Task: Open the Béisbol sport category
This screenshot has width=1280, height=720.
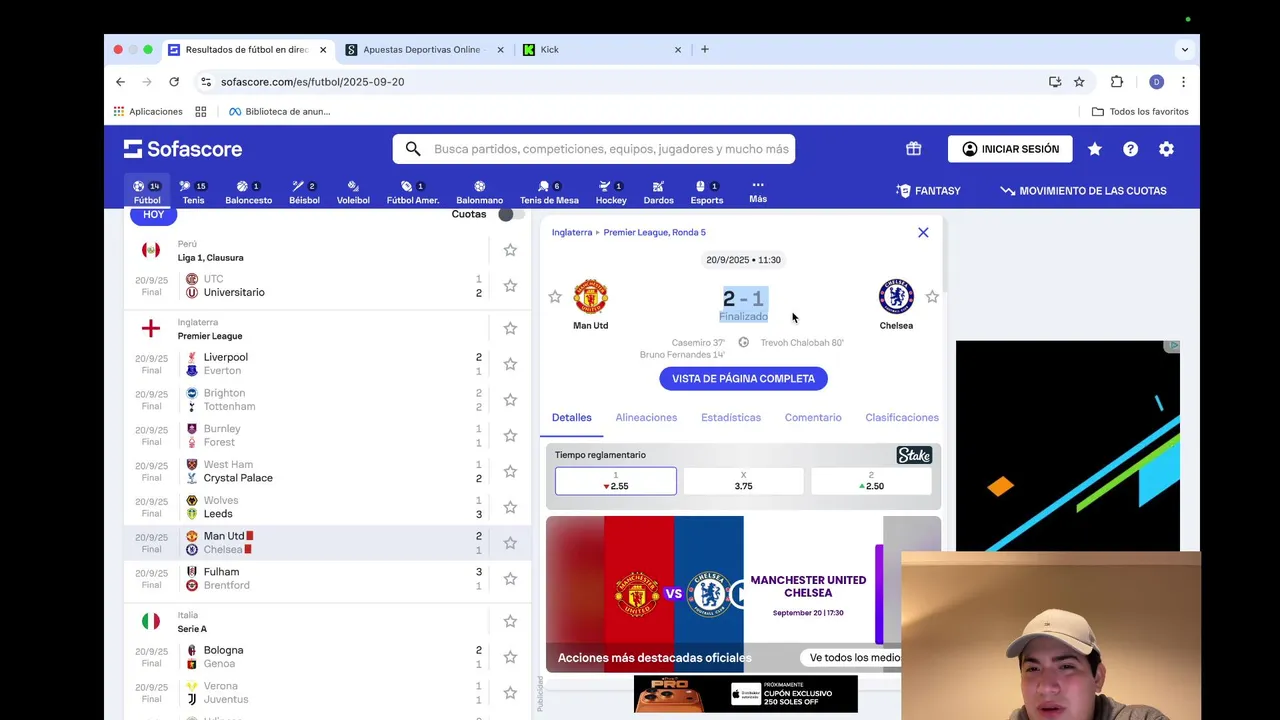Action: 304,192
